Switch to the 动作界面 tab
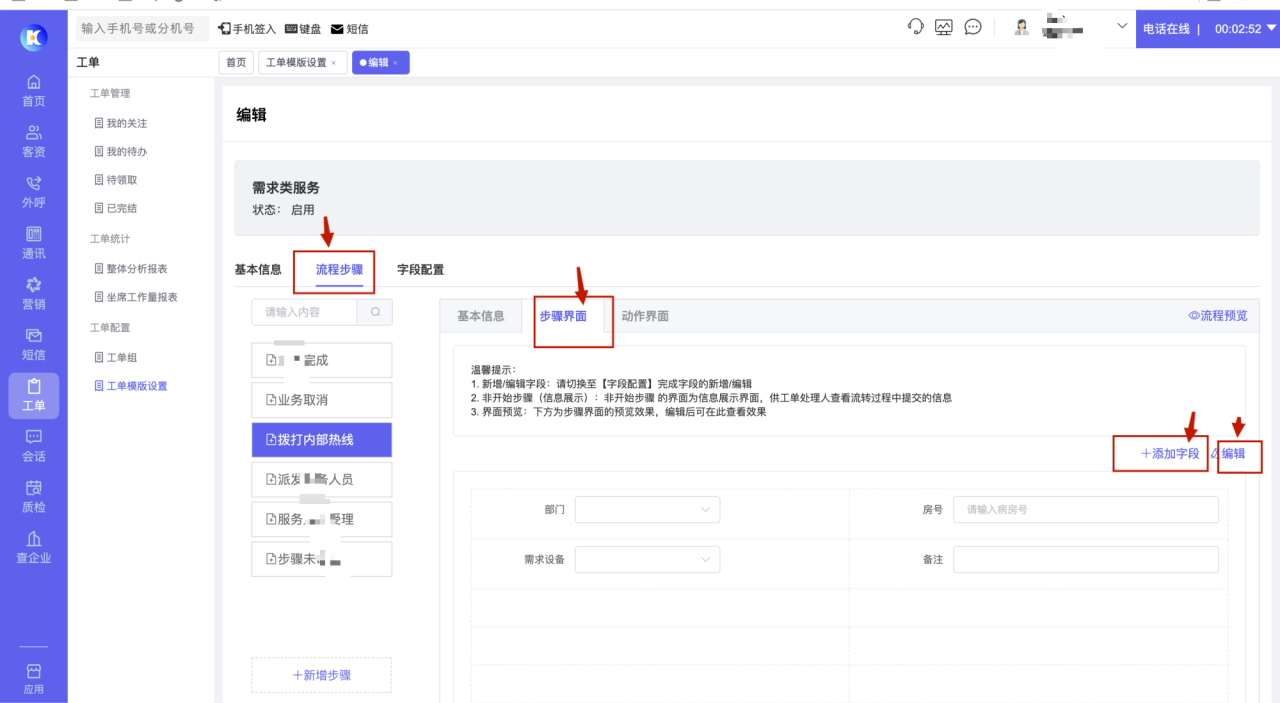The height and width of the screenshot is (703, 1280). (x=645, y=316)
